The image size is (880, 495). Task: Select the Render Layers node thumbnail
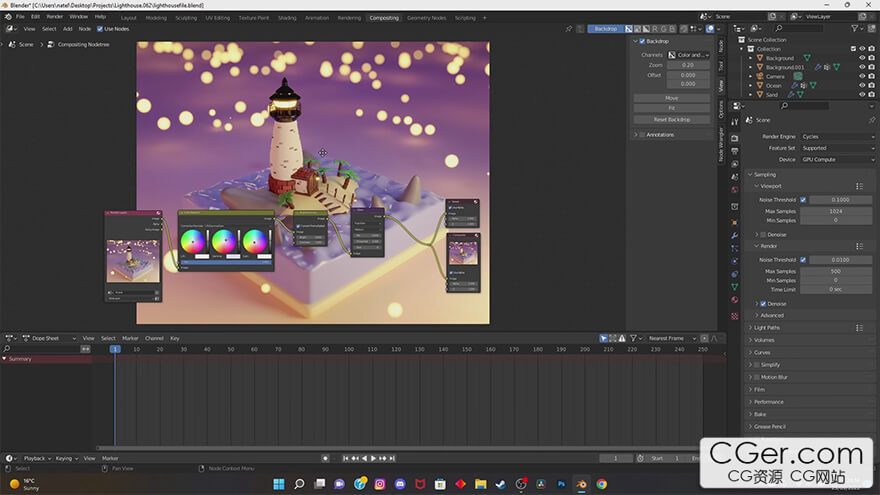coord(133,261)
